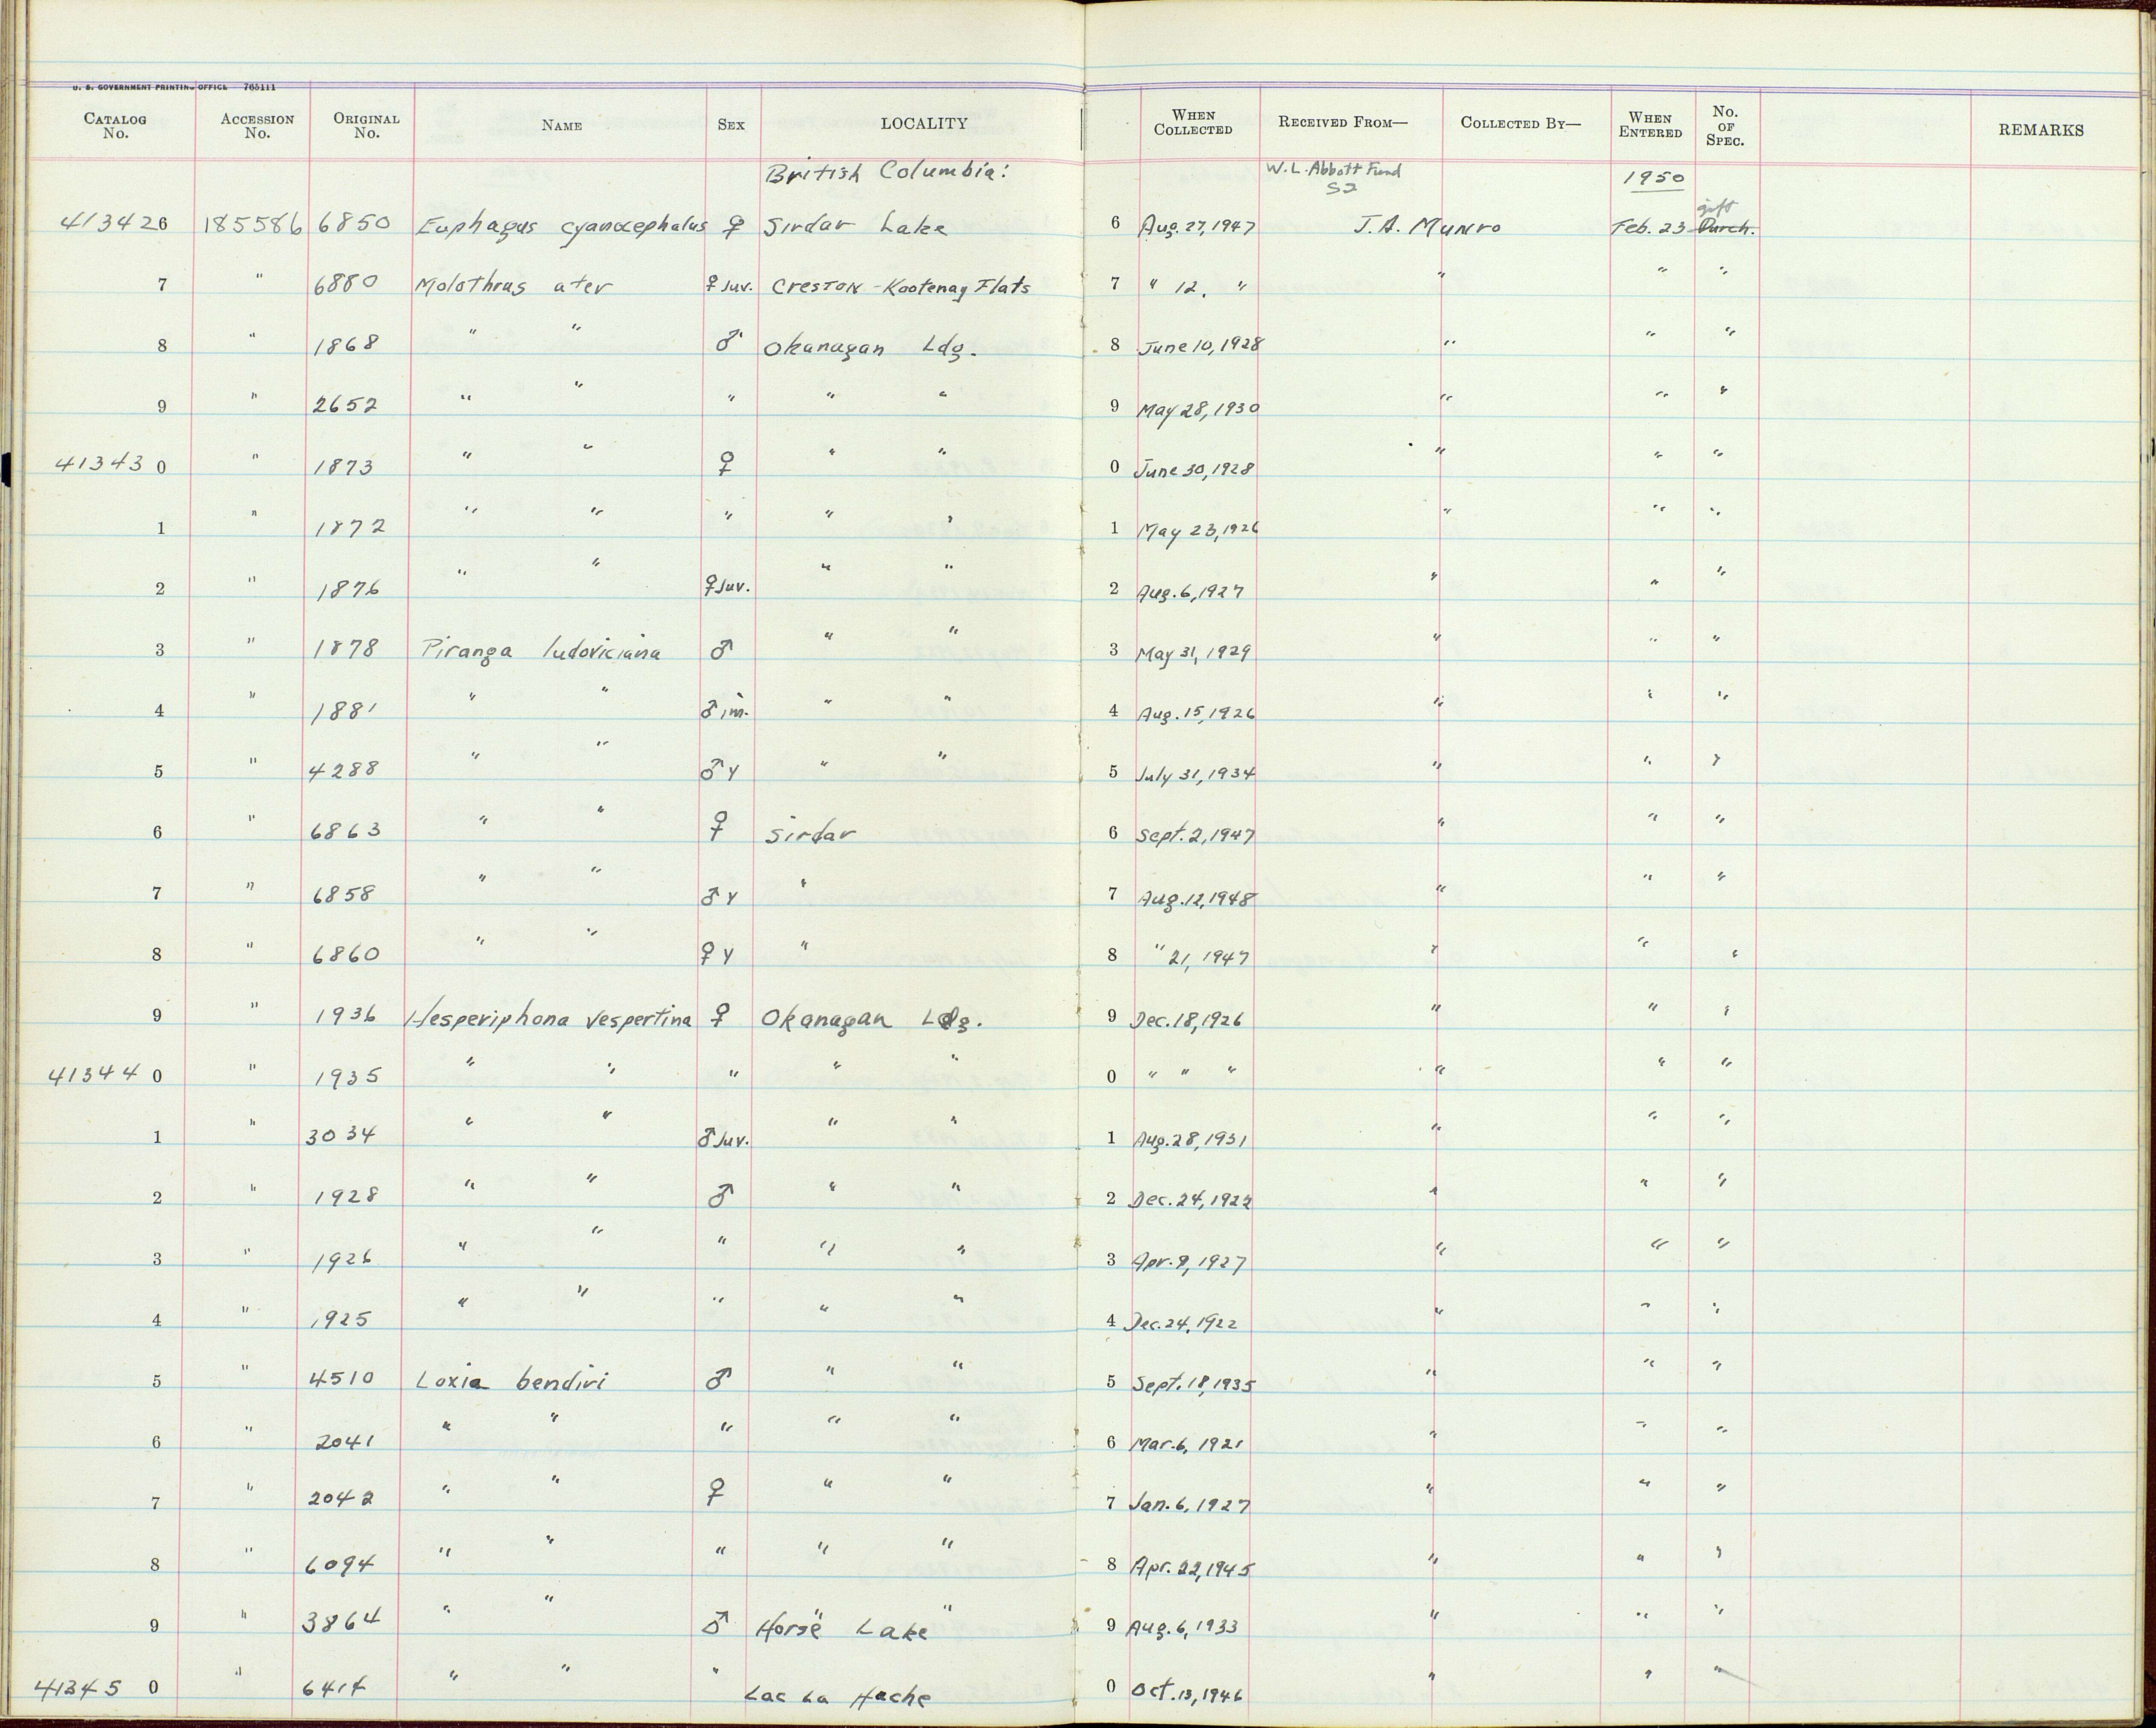Click the 'Feb. 23' entered date
2156x1728 pixels.
click(1649, 227)
